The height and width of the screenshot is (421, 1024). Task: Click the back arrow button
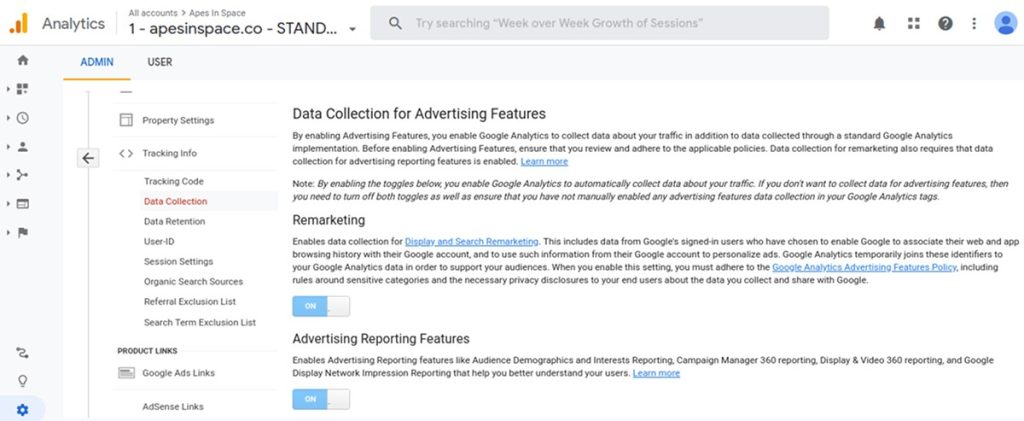pos(88,158)
